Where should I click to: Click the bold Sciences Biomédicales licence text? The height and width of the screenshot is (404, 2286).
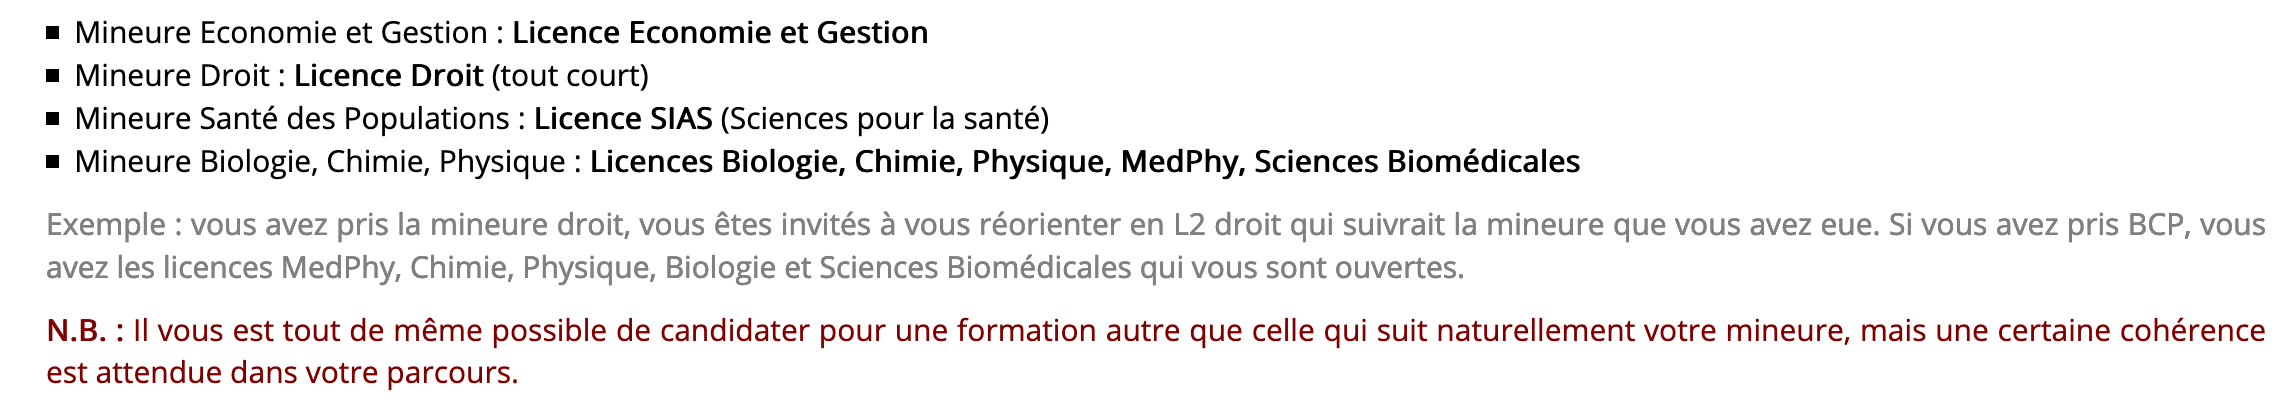[x=1417, y=162]
